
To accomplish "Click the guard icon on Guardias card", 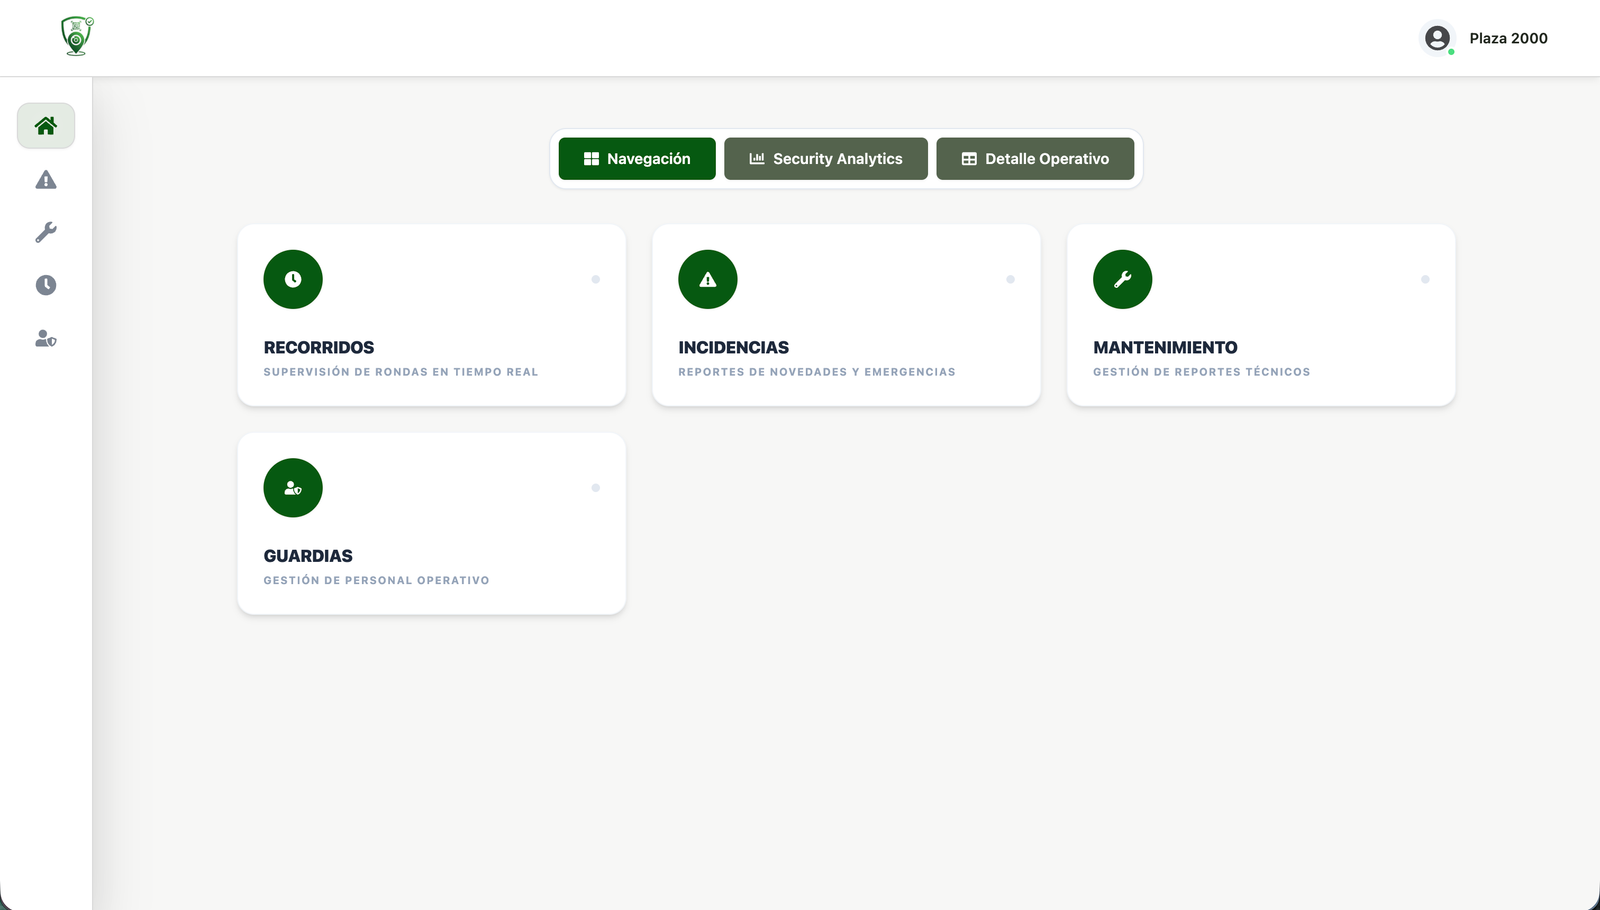I will [293, 488].
